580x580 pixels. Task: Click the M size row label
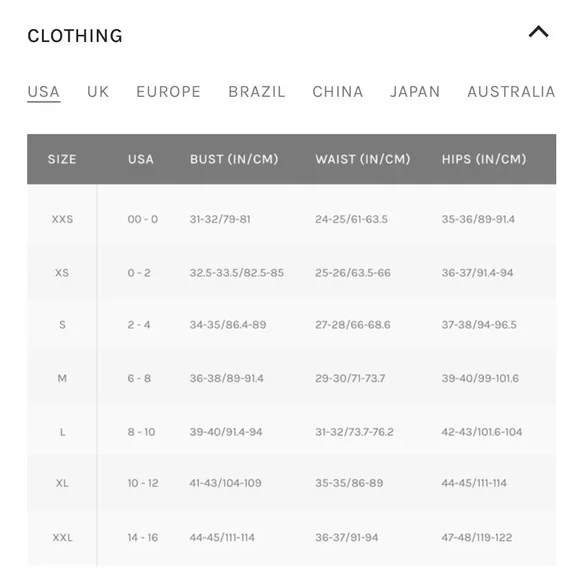(x=62, y=378)
